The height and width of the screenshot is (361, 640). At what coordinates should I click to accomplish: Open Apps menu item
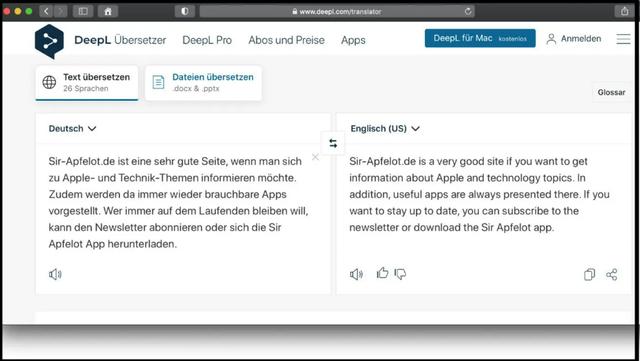pos(353,40)
